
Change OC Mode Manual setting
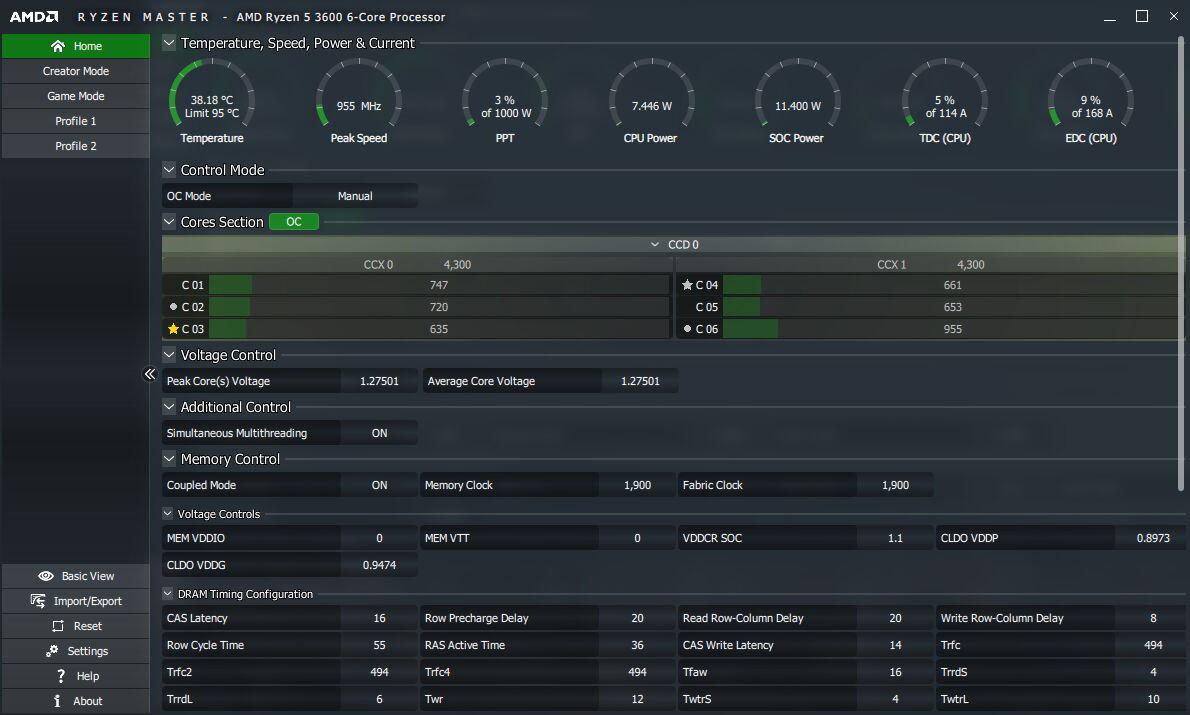pos(354,196)
